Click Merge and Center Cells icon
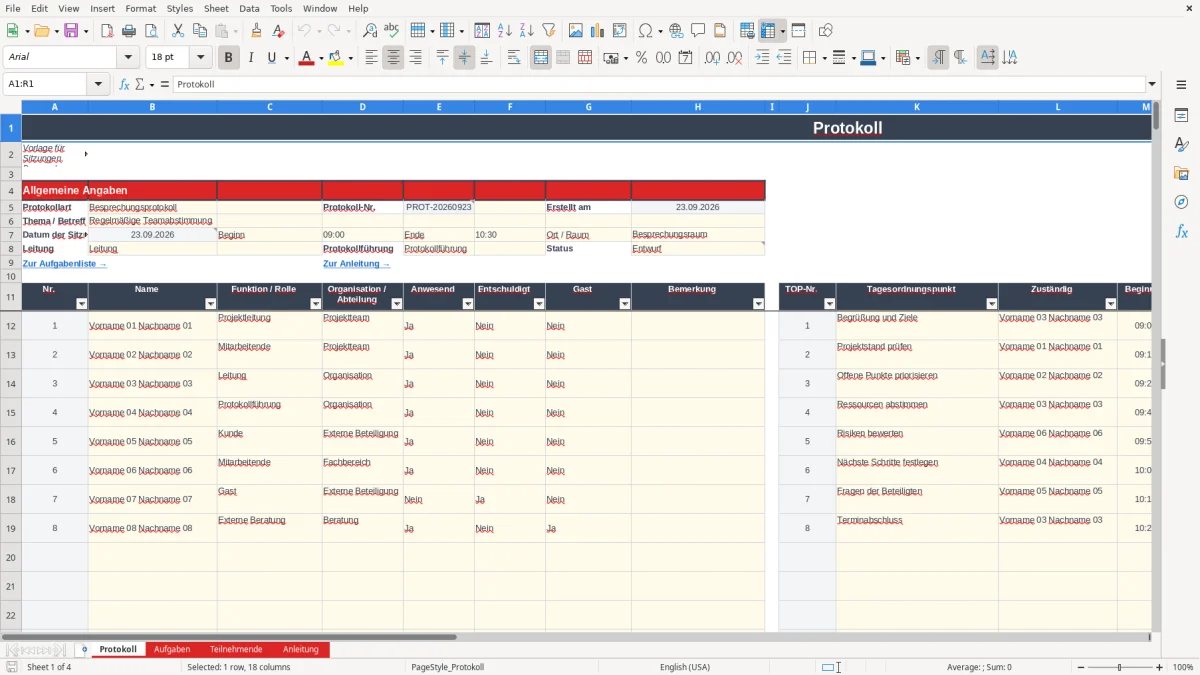Screen dimensions: 1200x675 point(541,58)
